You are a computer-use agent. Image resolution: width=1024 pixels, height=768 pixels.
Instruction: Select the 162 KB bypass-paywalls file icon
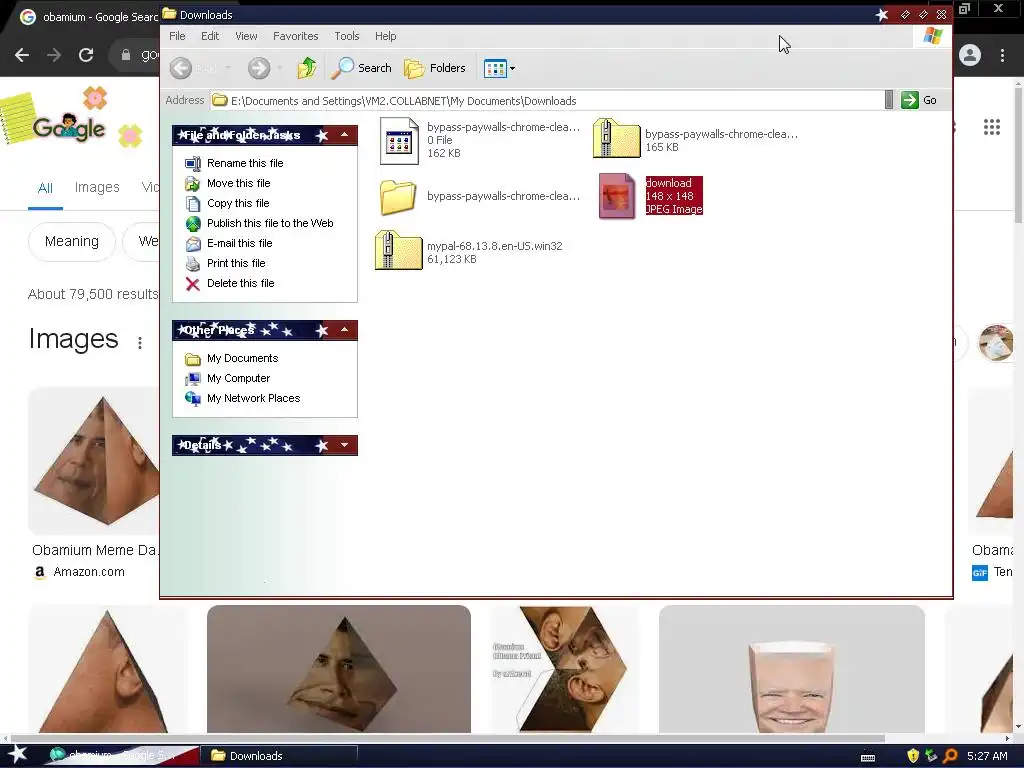pyautogui.click(x=399, y=140)
